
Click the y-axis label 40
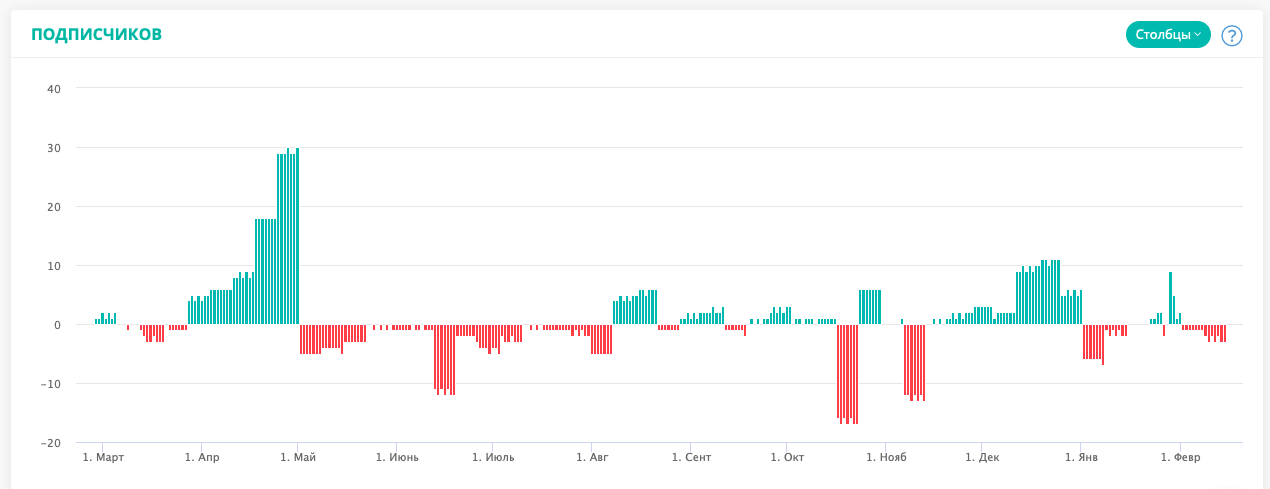(x=54, y=89)
